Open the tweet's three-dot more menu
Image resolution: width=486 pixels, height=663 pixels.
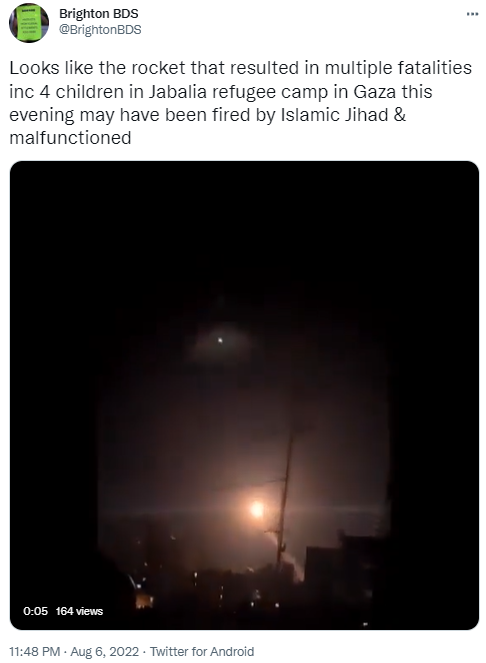pos(472,14)
